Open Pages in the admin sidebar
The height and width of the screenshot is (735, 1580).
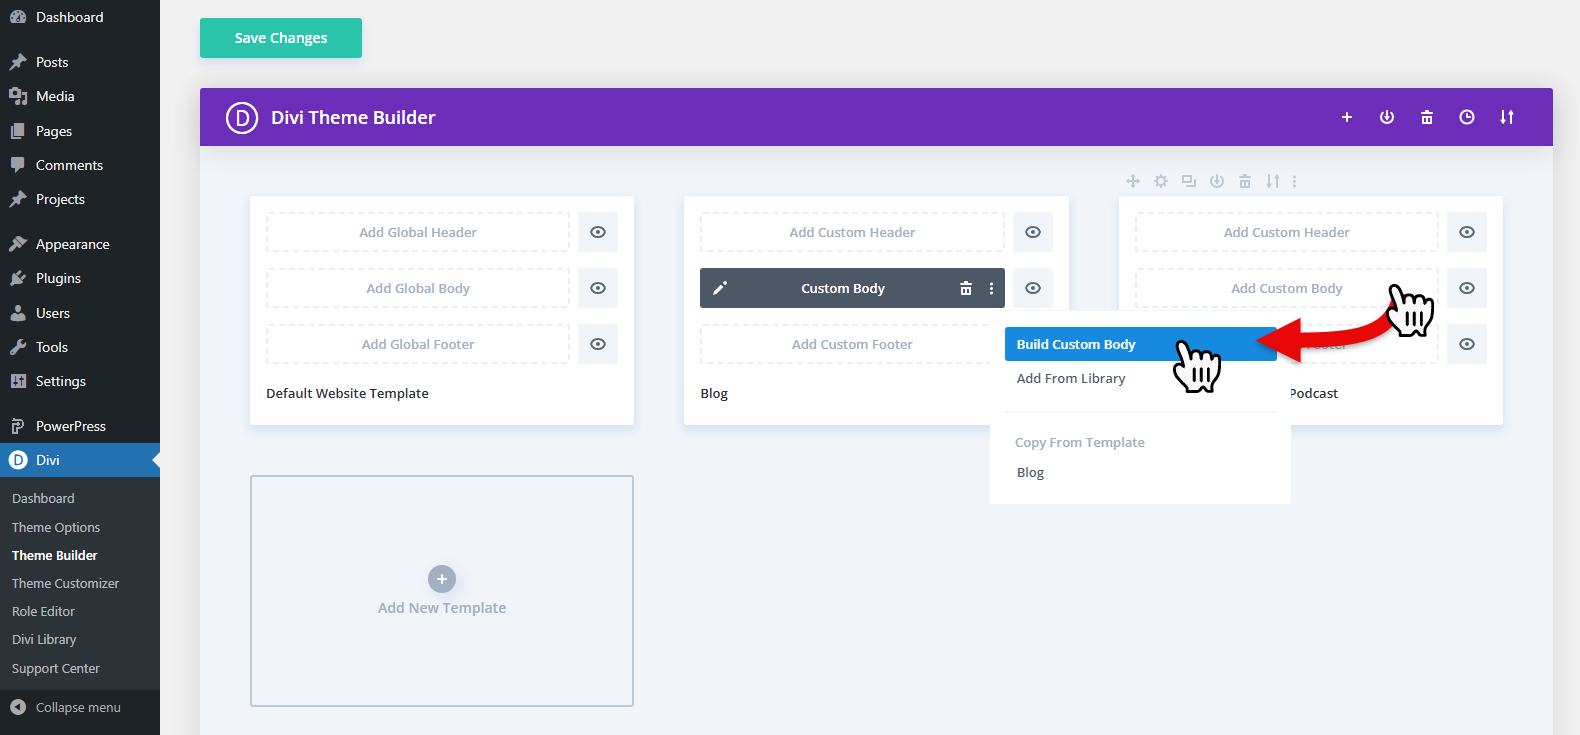pos(80,131)
